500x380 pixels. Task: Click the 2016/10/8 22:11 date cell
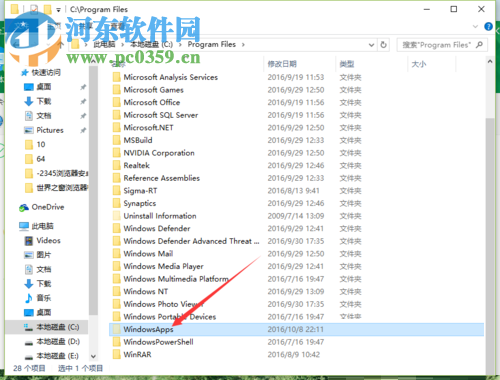point(295,330)
